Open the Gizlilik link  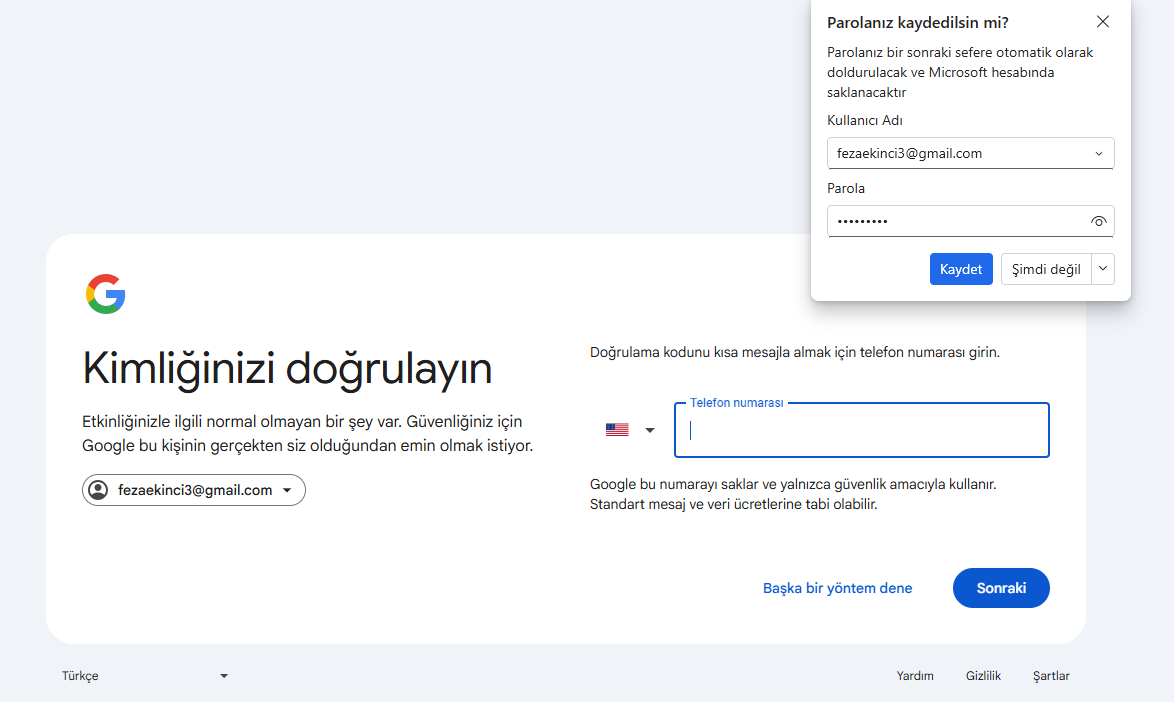coord(983,676)
